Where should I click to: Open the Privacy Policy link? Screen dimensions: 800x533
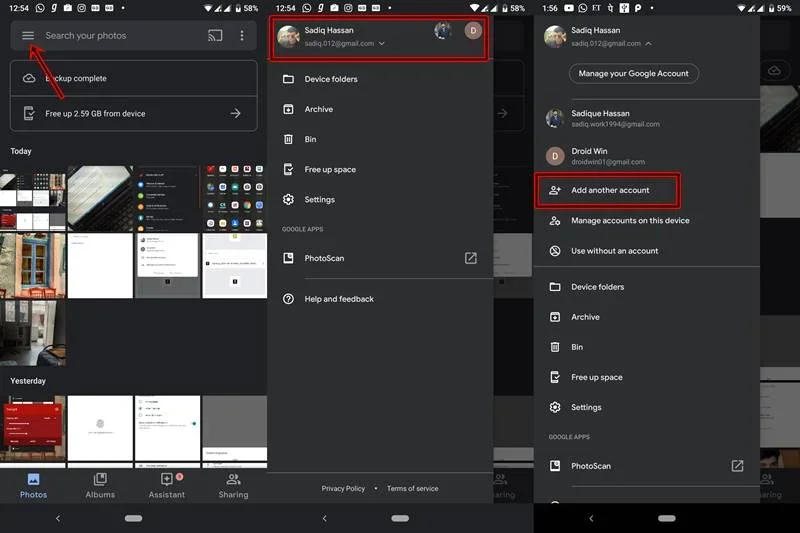click(x=343, y=489)
